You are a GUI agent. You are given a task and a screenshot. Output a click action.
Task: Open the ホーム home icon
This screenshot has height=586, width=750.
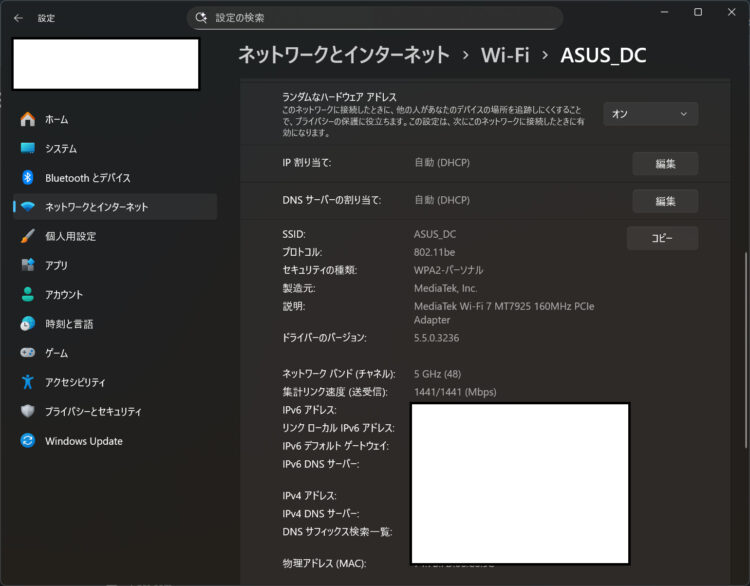click(x=28, y=119)
